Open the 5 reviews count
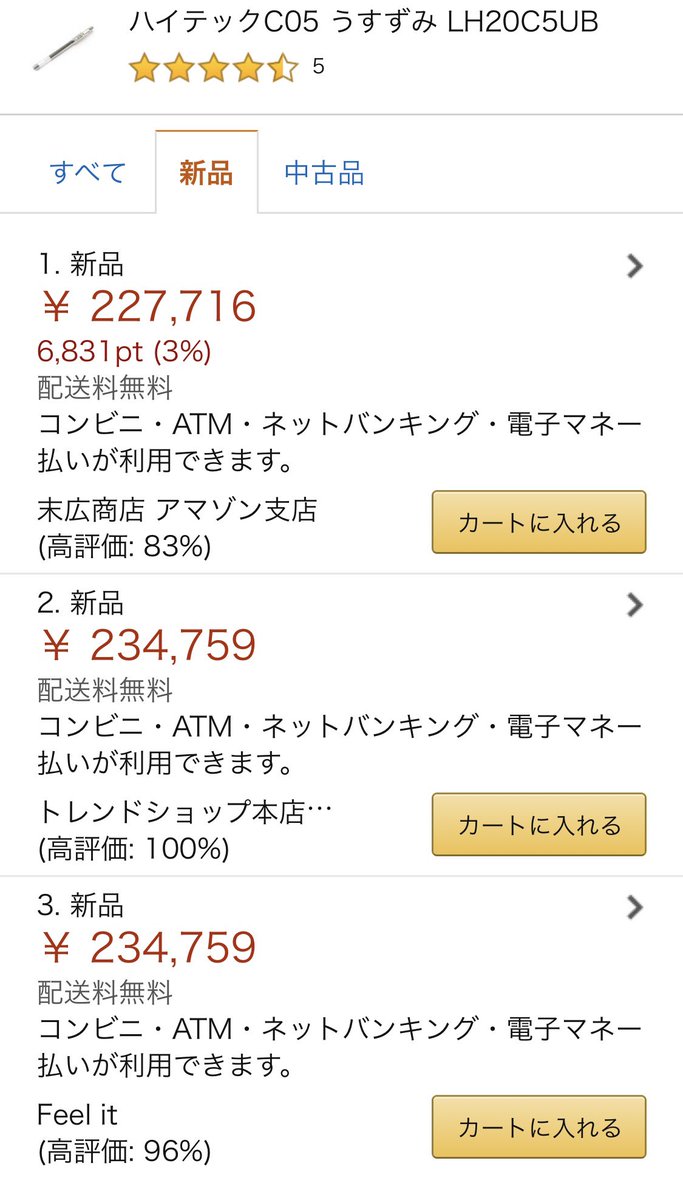683x1200 pixels. pos(318,67)
